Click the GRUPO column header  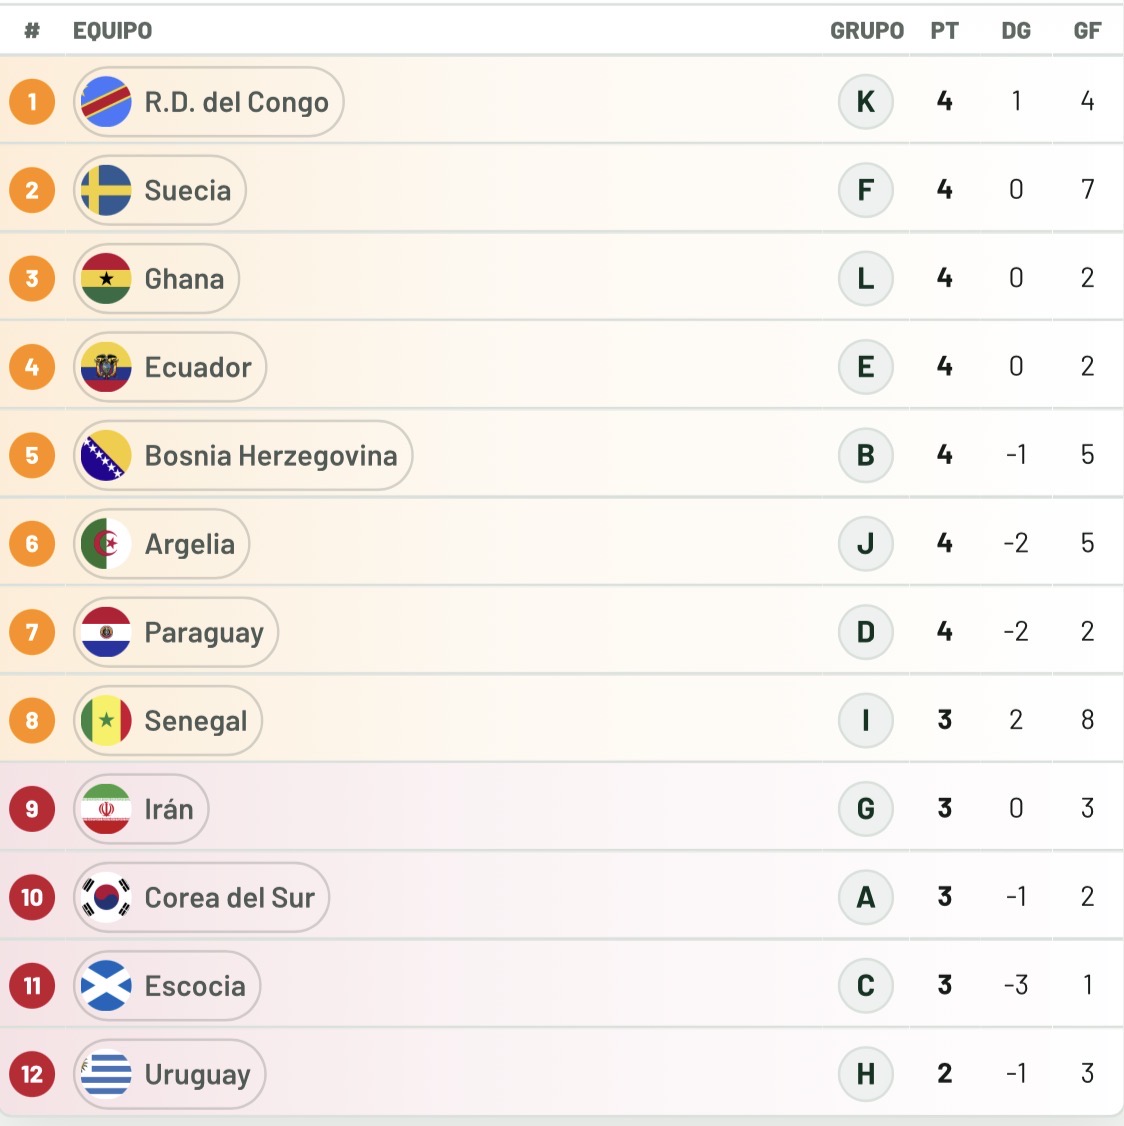[867, 31]
